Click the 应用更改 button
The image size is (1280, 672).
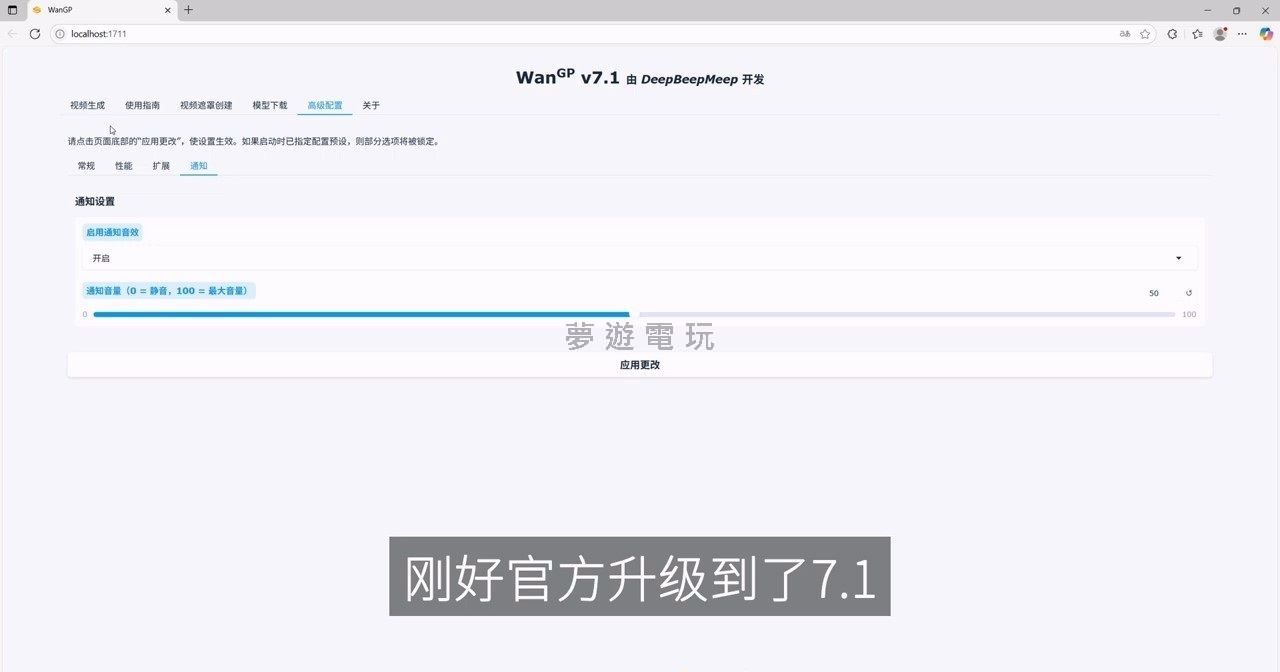(640, 365)
